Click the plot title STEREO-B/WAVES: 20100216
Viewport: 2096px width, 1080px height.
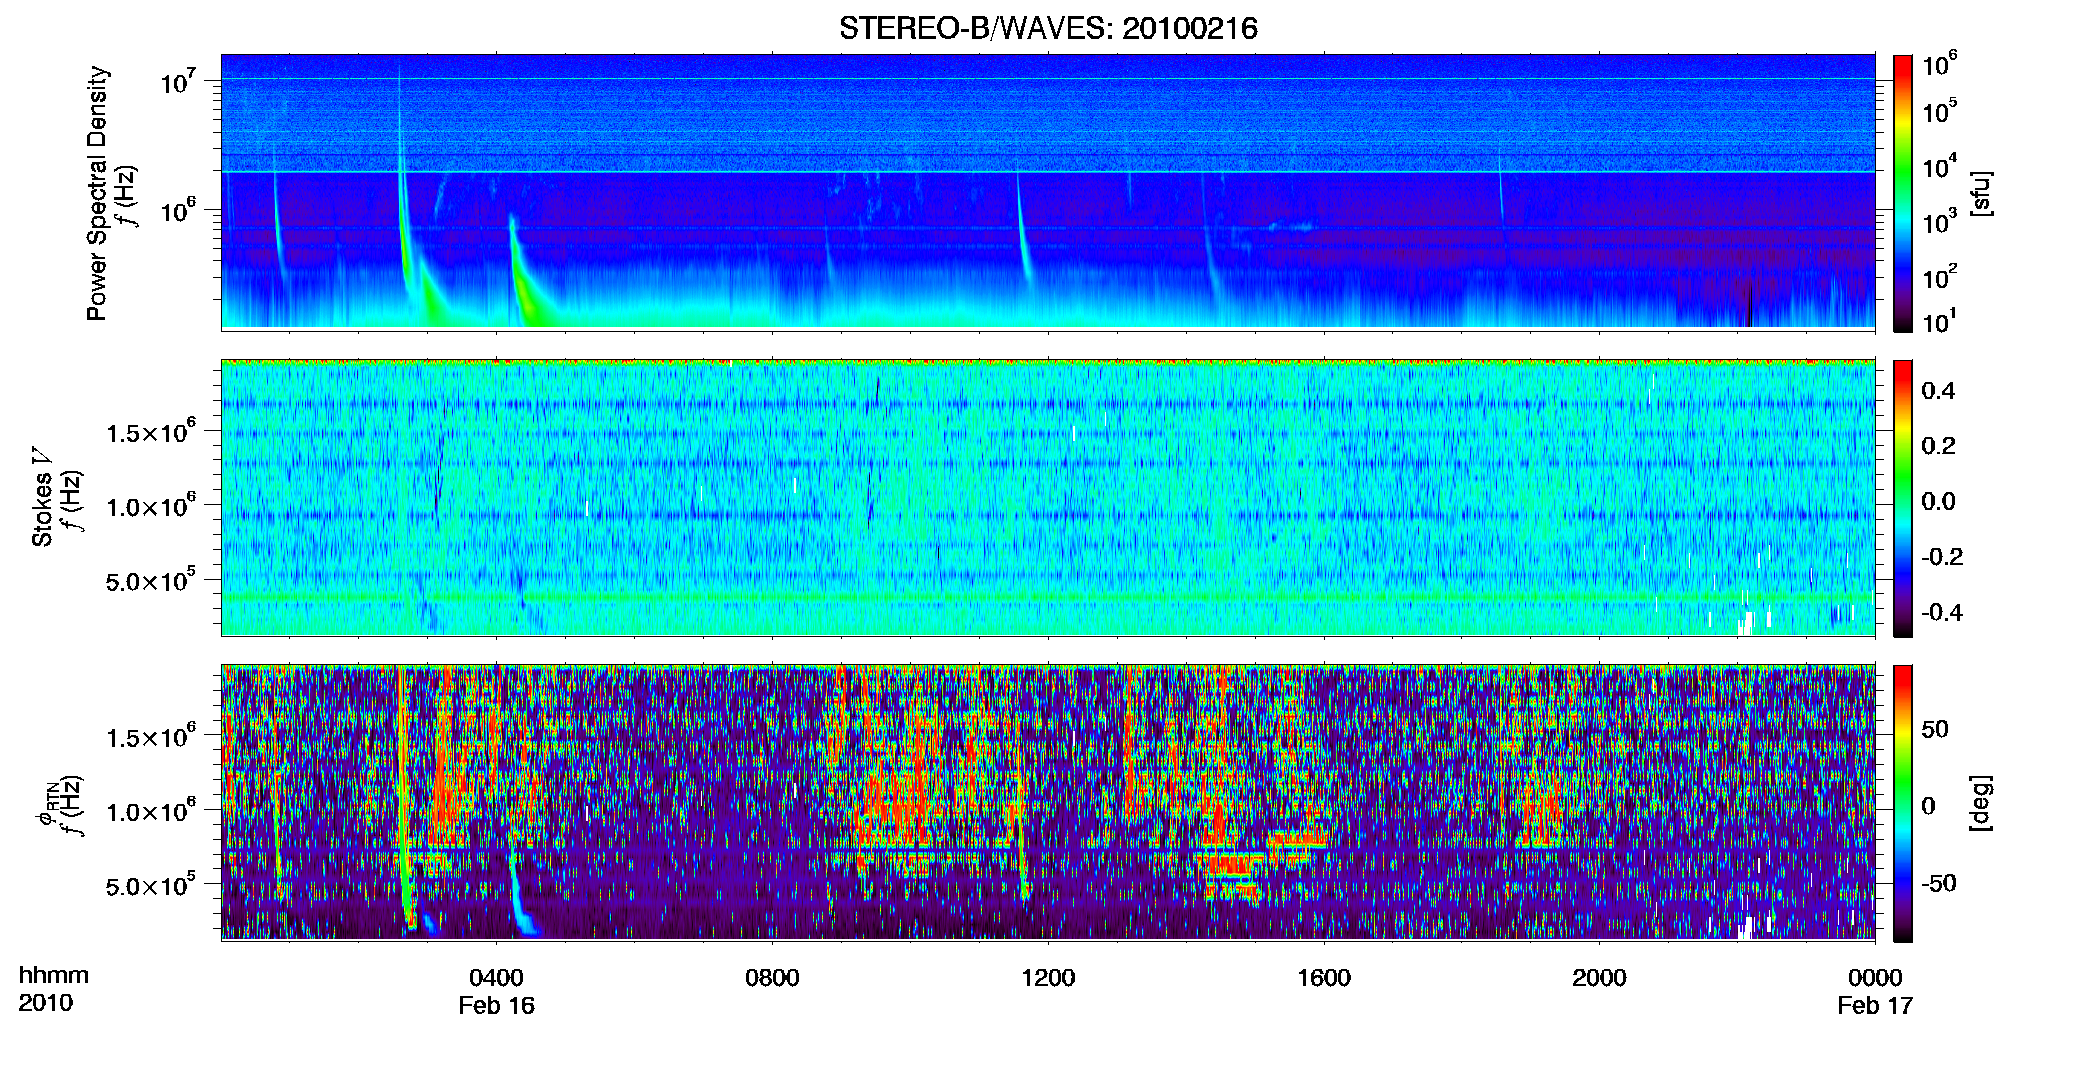[1048, 28]
